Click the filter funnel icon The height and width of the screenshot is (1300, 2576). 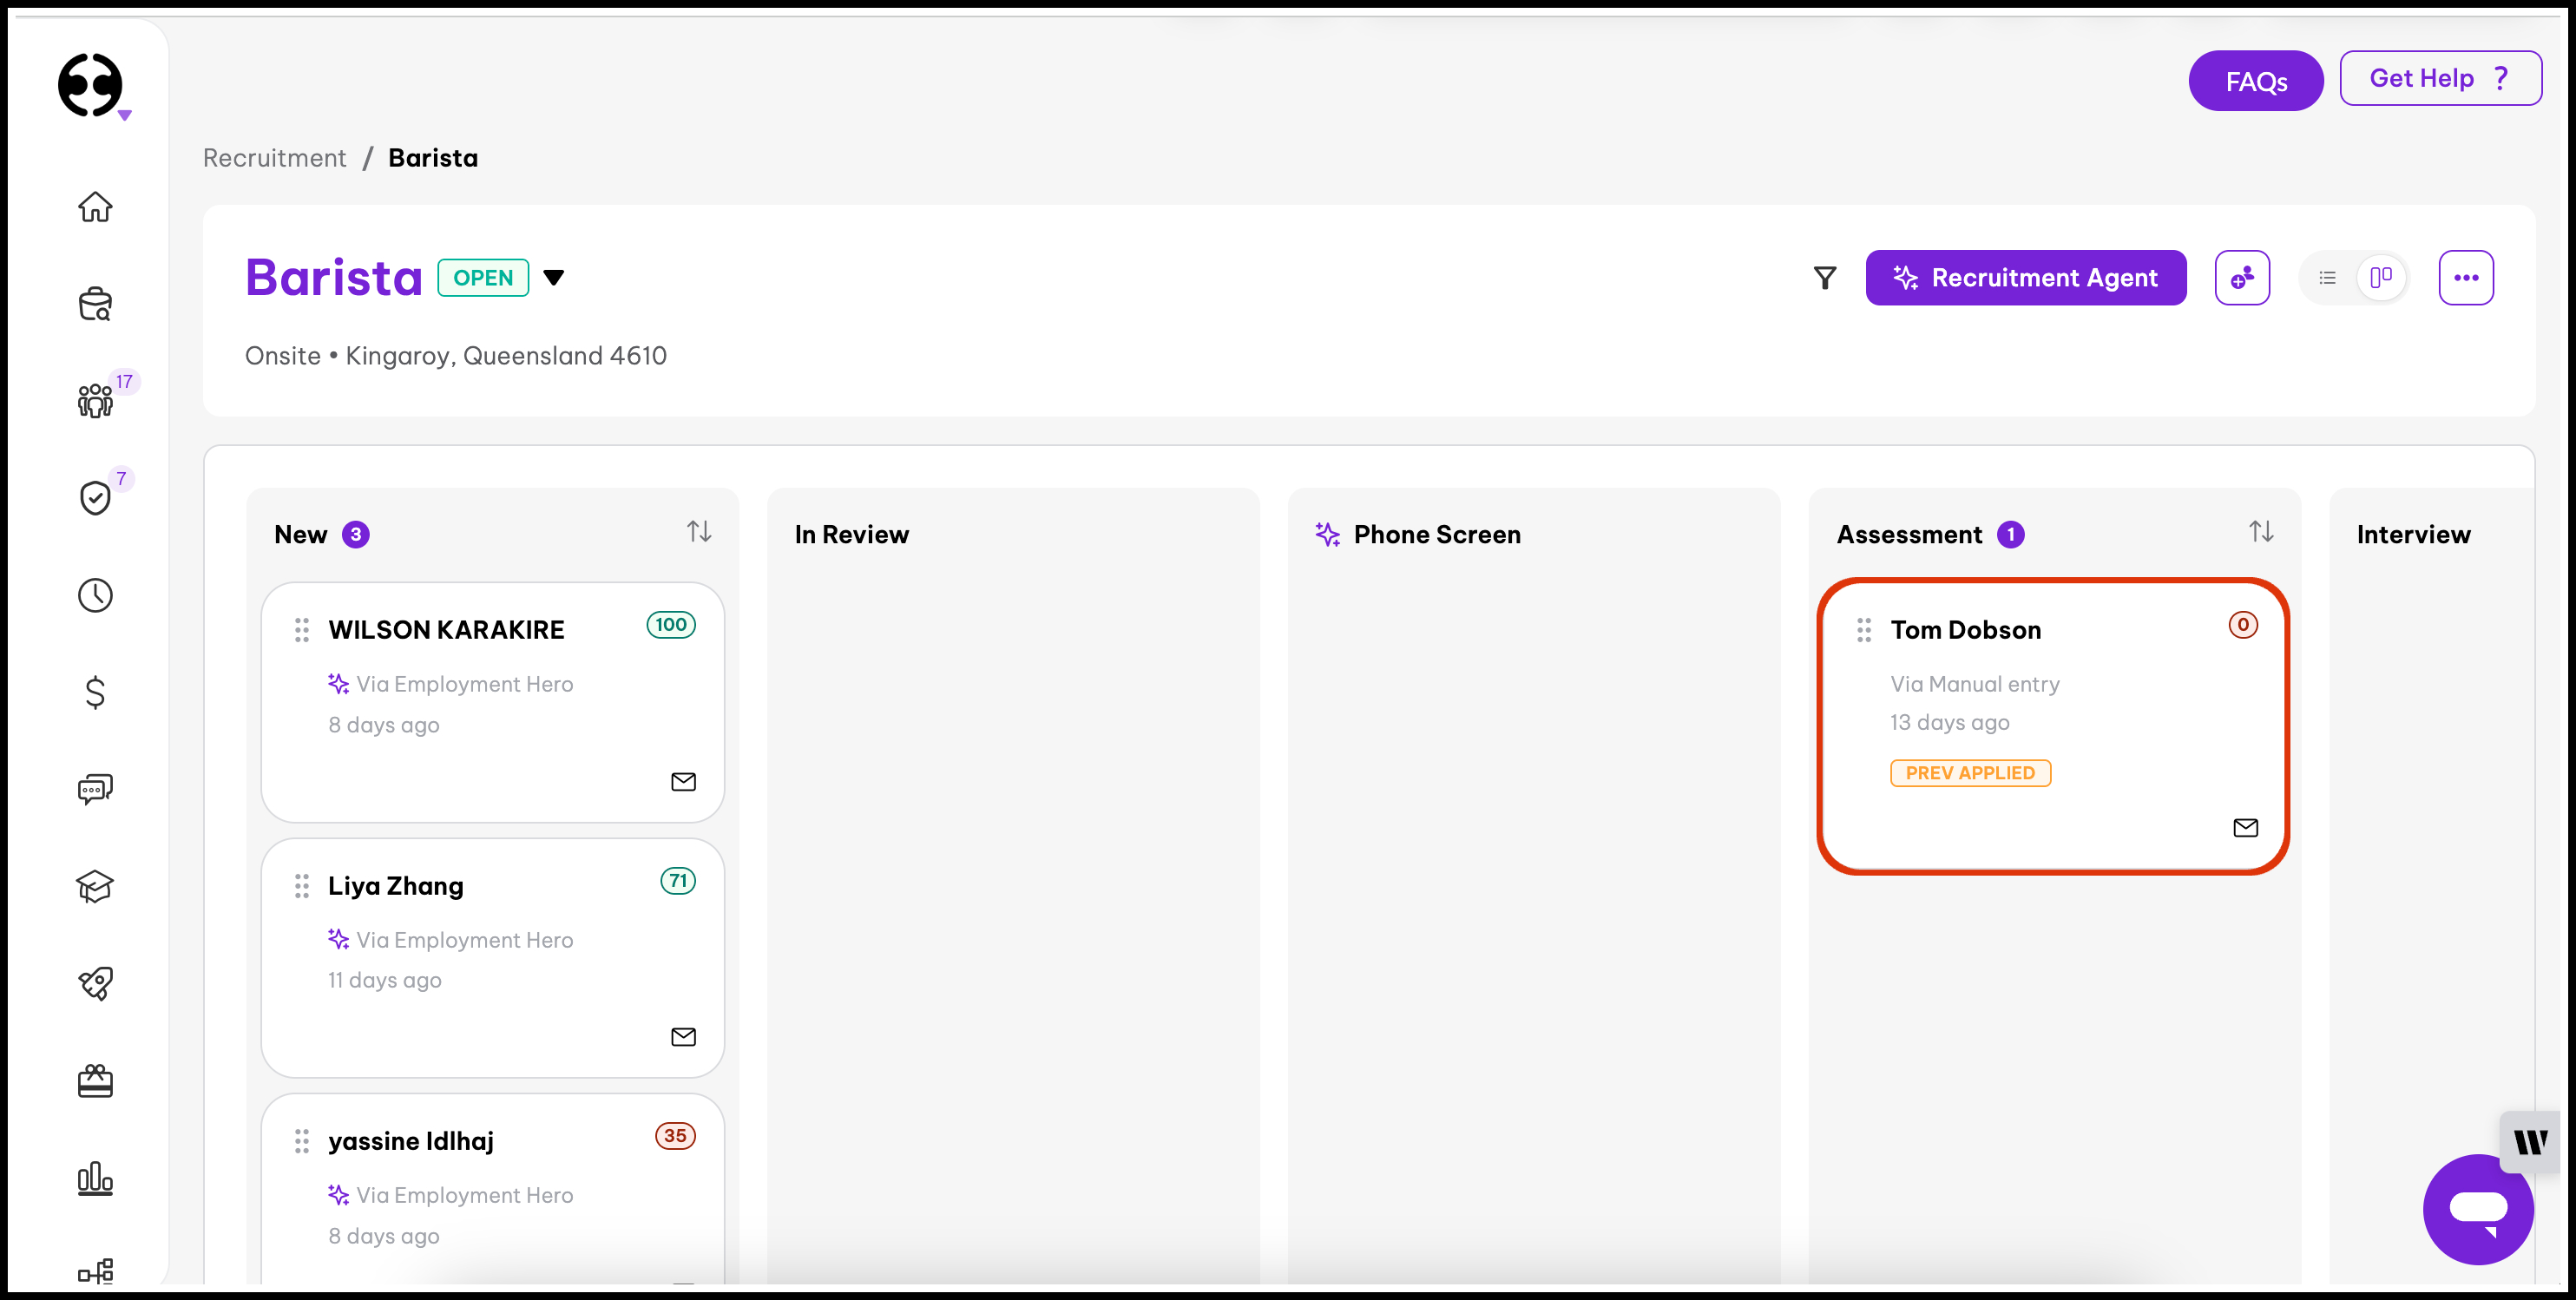coord(1824,278)
